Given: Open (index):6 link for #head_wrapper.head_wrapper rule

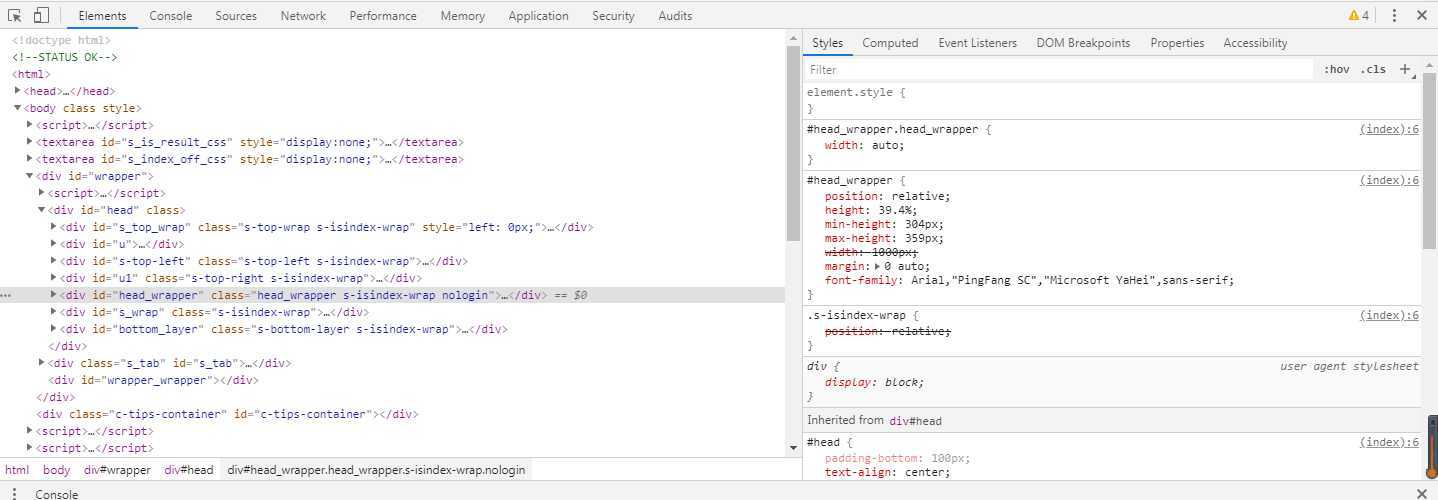Looking at the screenshot, I should (1389, 129).
